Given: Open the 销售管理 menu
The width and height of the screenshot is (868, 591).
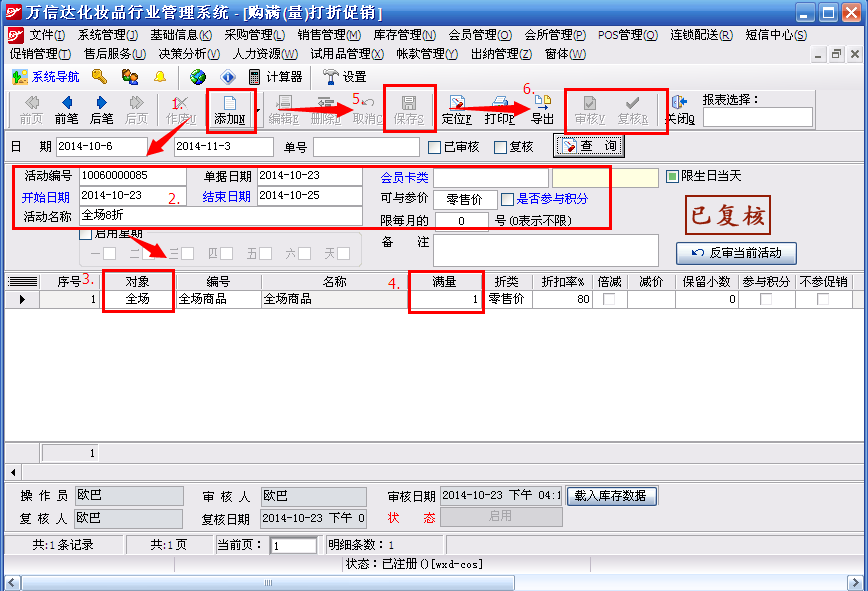Looking at the screenshot, I should click(x=326, y=35).
